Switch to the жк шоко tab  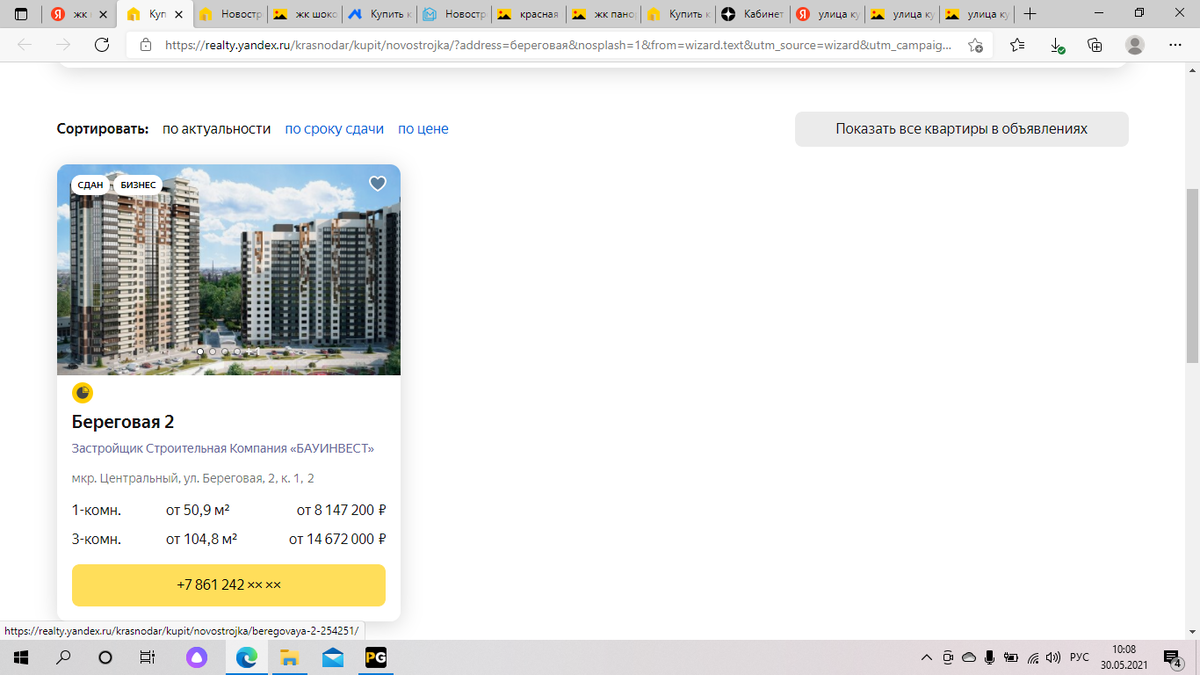tap(303, 15)
